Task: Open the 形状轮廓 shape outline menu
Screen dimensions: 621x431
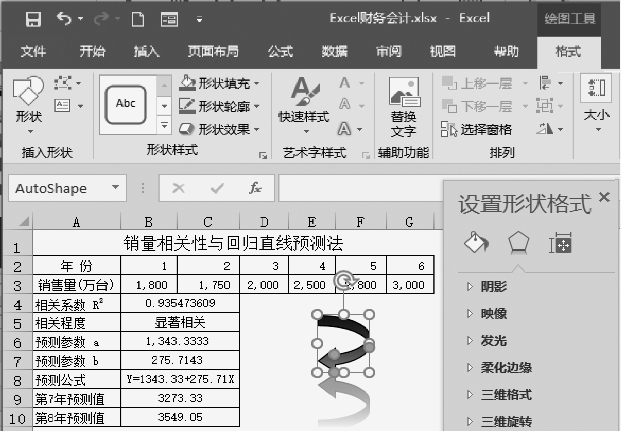Action: tap(219, 106)
